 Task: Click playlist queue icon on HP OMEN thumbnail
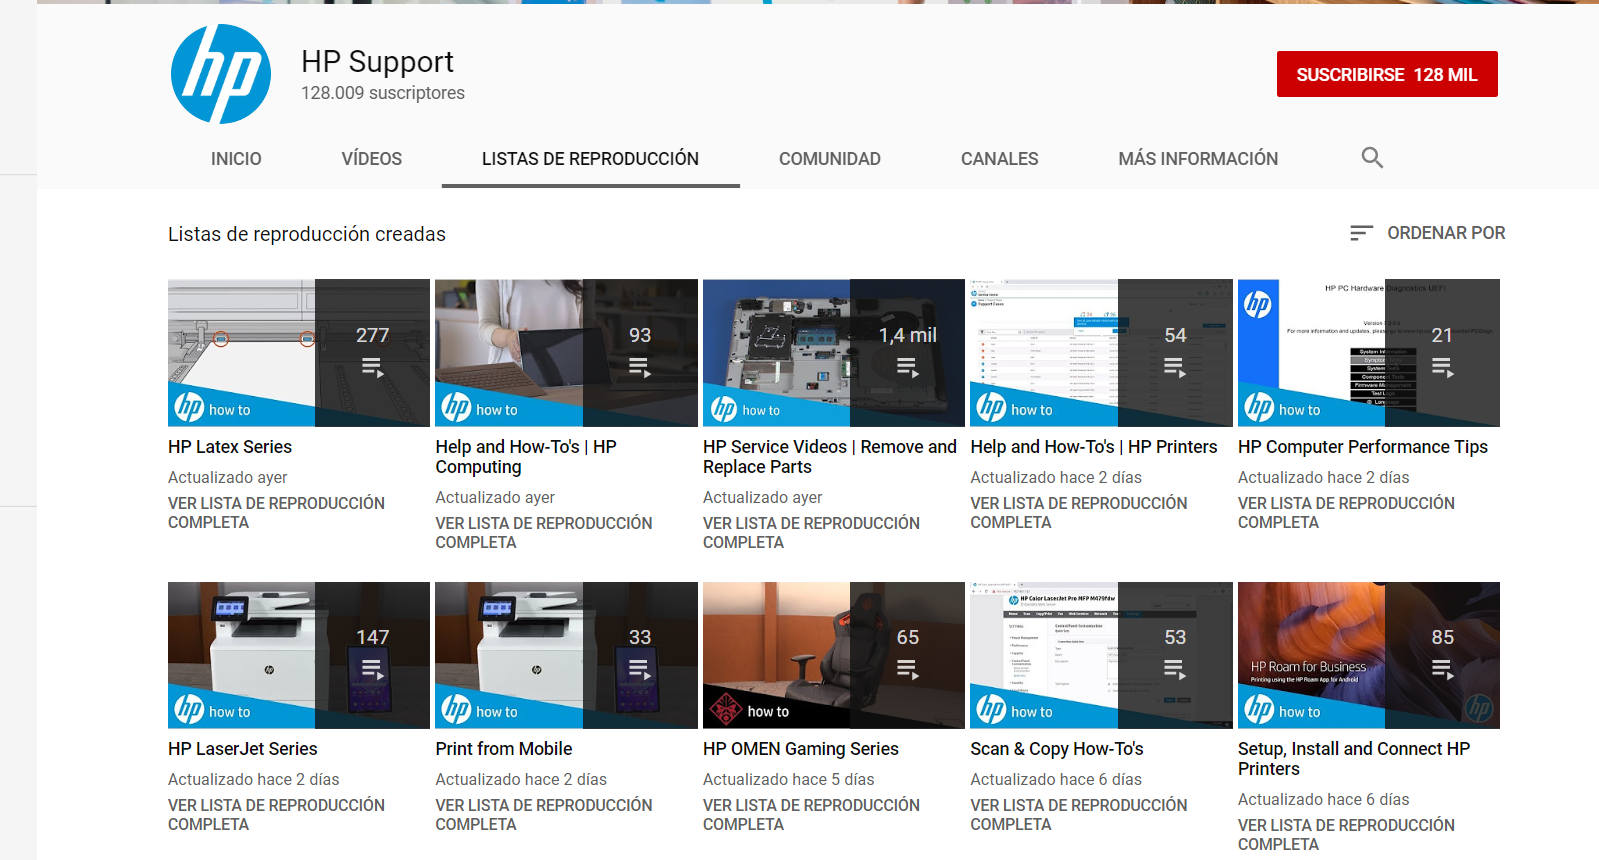click(907, 669)
